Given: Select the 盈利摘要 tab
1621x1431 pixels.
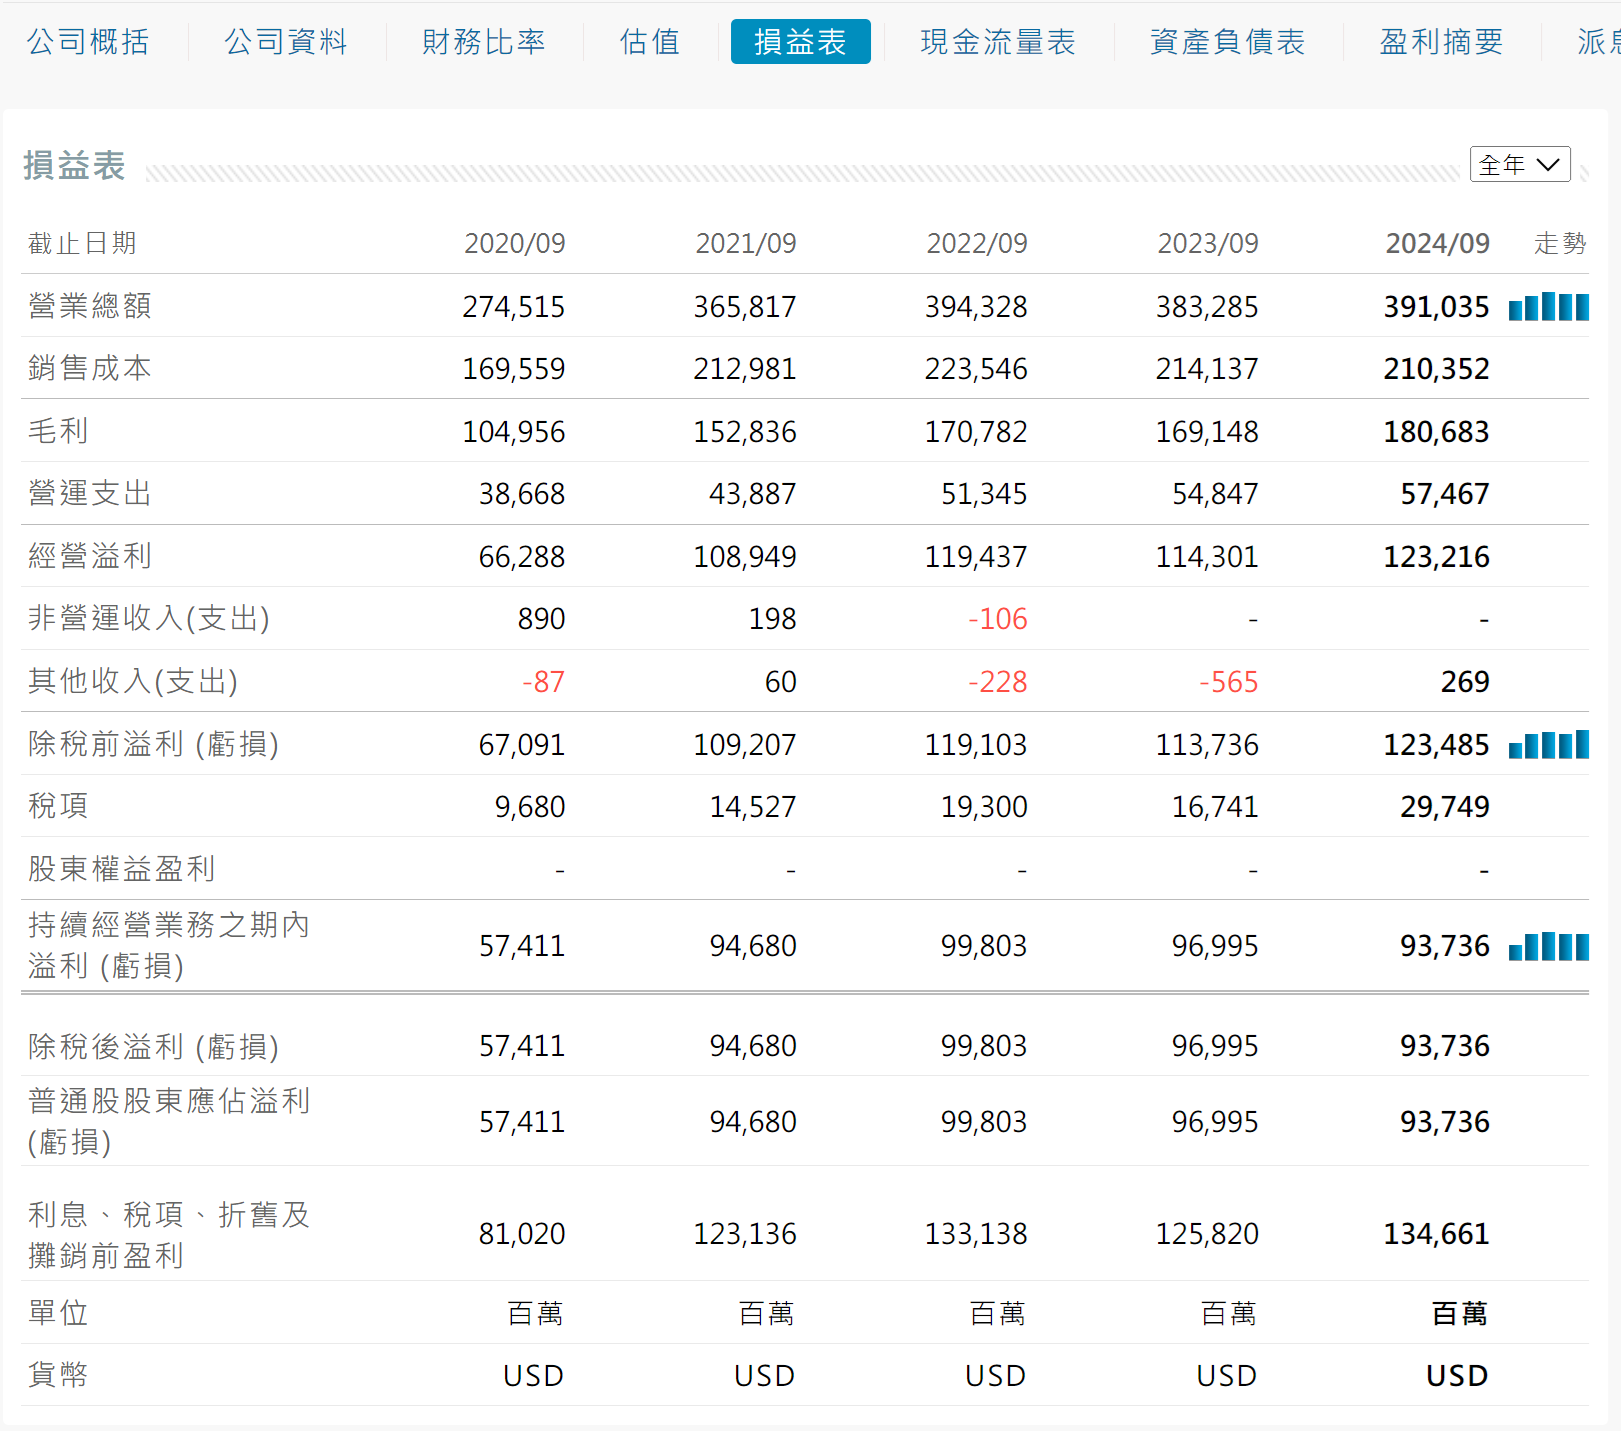Looking at the screenshot, I should click(1441, 42).
